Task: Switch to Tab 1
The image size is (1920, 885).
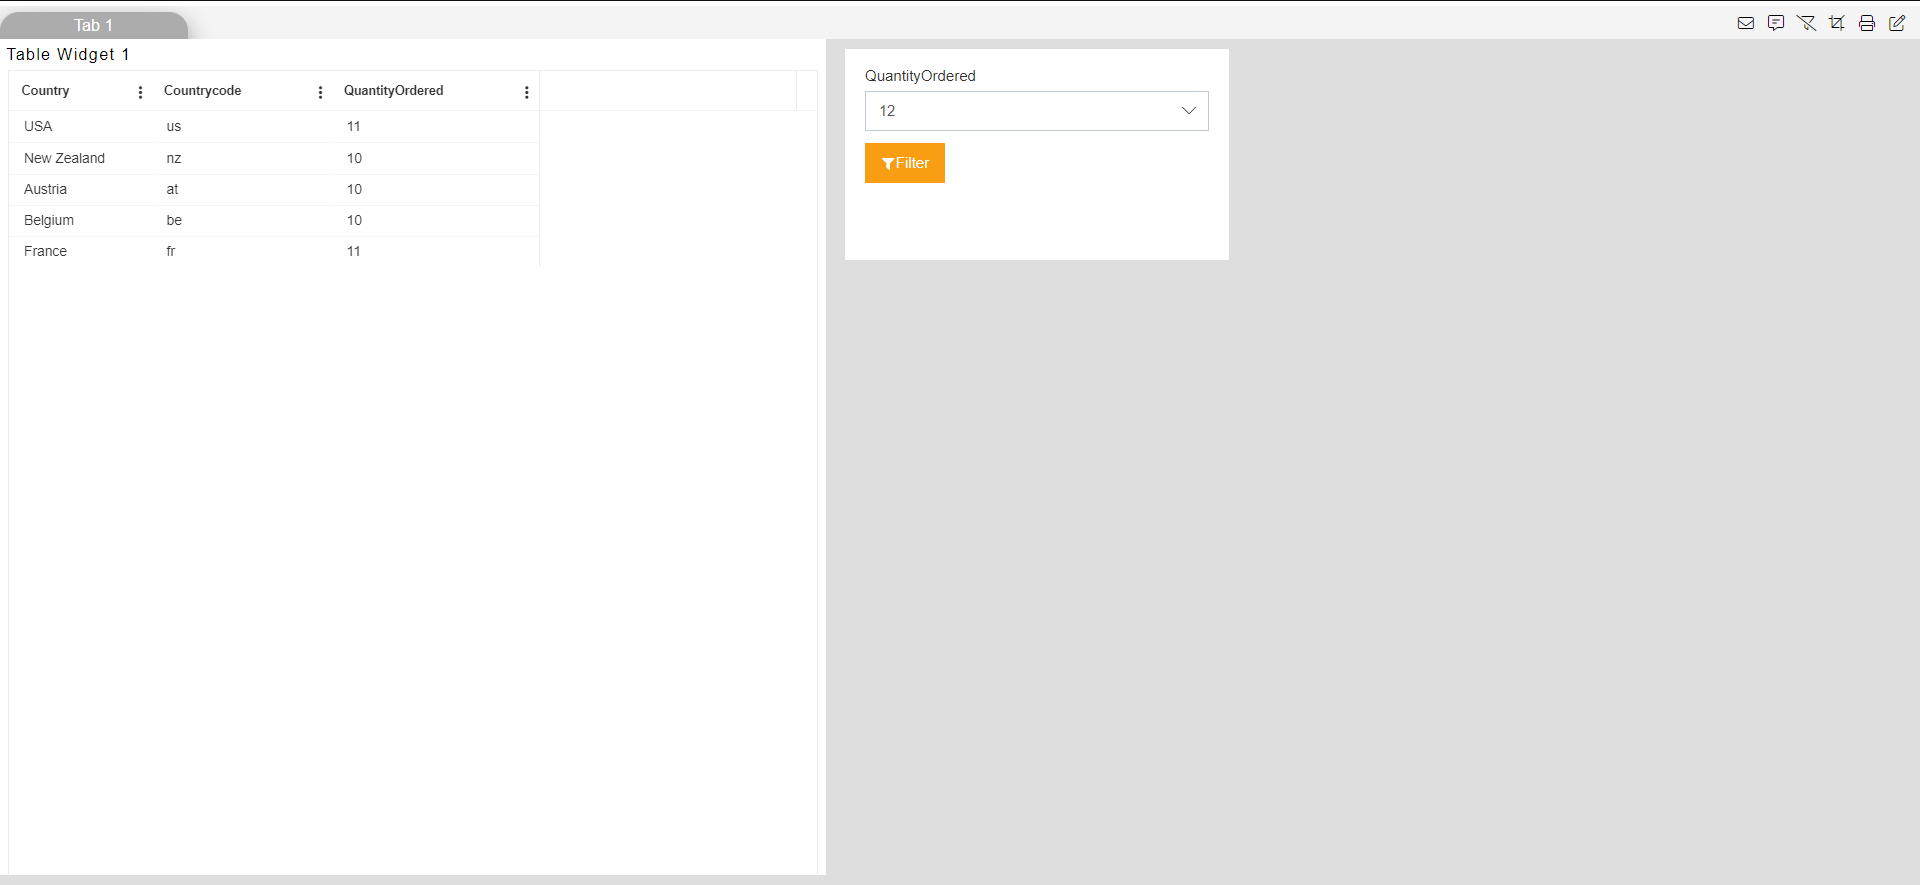Action: pyautogui.click(x=93, y=25)
